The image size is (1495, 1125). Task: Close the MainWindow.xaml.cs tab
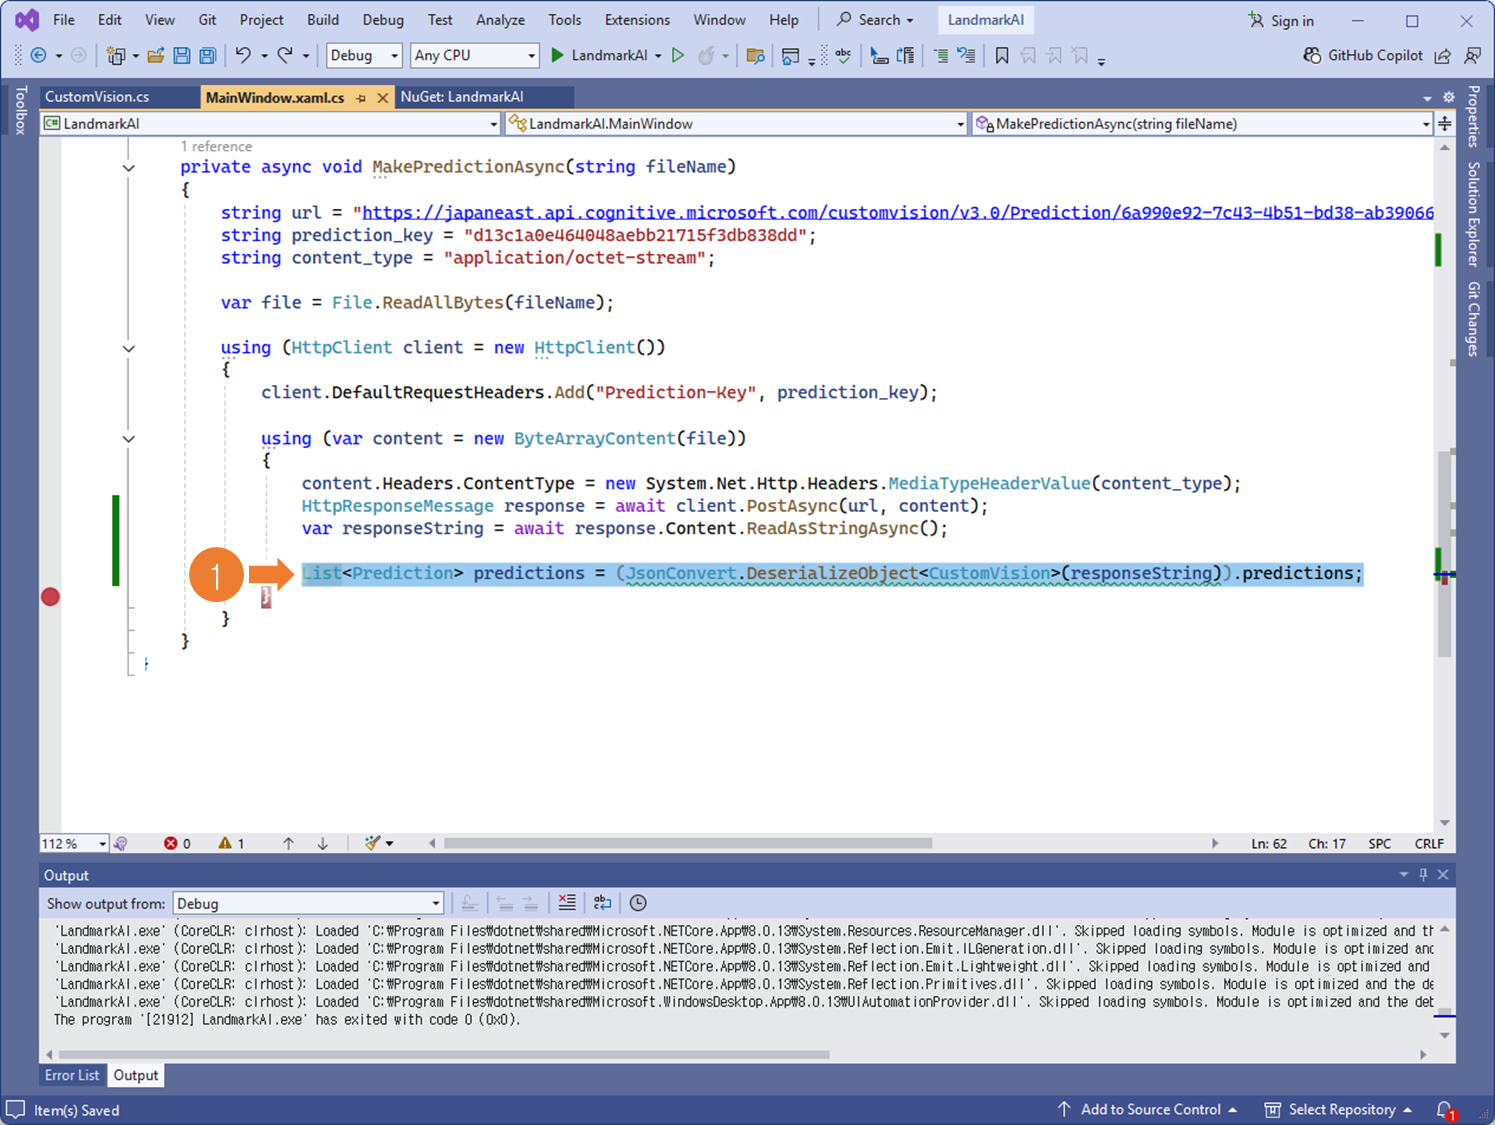pos(382,98)
